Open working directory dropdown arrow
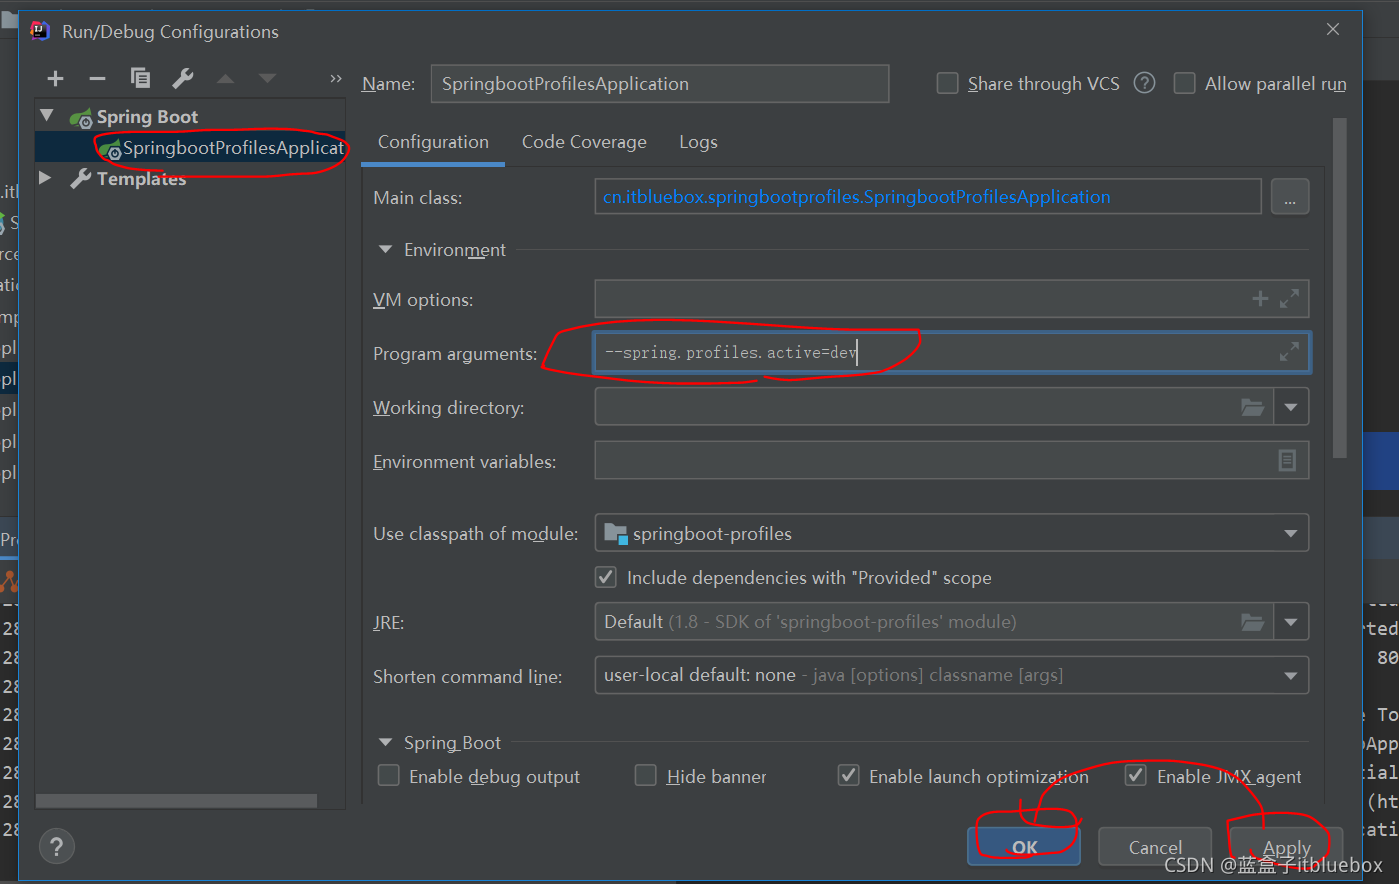 (x=1291, y=407)
